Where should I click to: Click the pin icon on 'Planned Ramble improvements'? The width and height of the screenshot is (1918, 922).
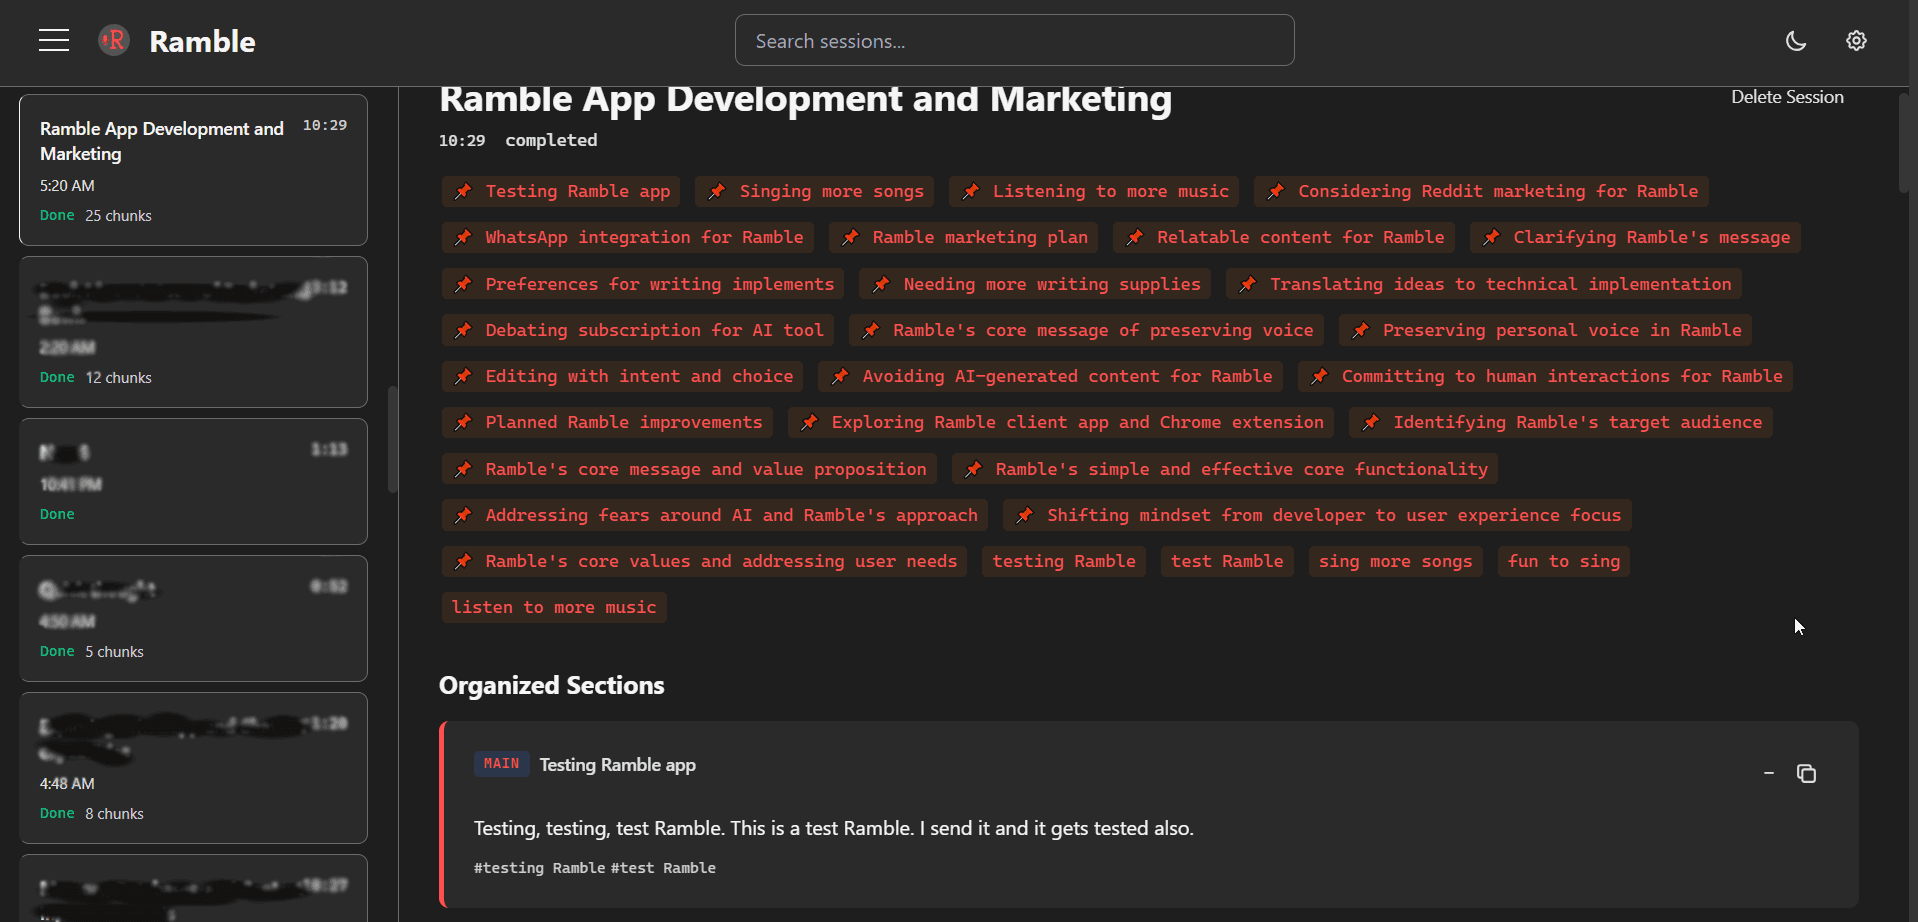(463, 422)
